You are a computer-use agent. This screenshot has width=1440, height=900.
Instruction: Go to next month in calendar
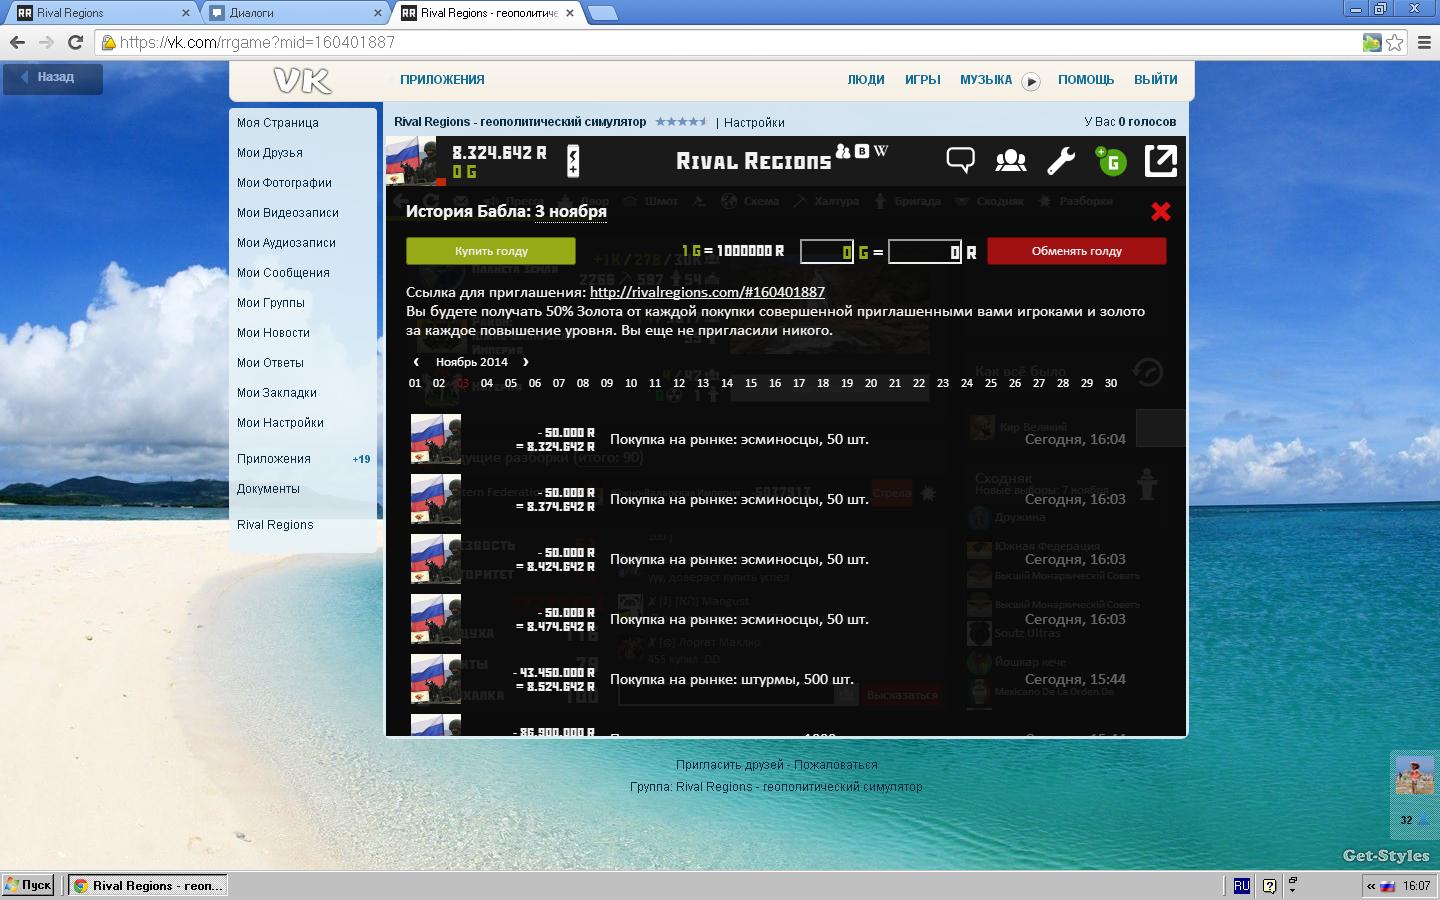click(x=526, y=362)
